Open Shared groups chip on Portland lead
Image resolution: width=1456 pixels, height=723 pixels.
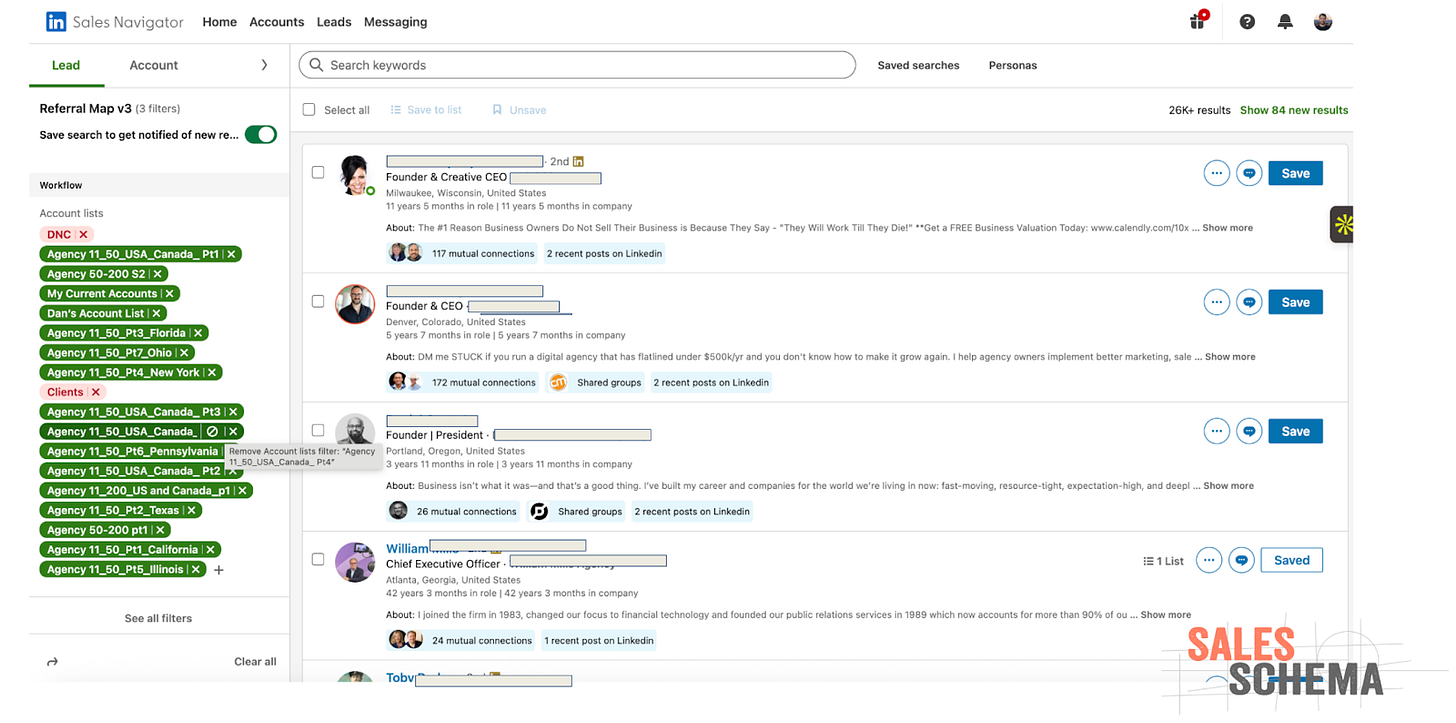coord(577,512)
